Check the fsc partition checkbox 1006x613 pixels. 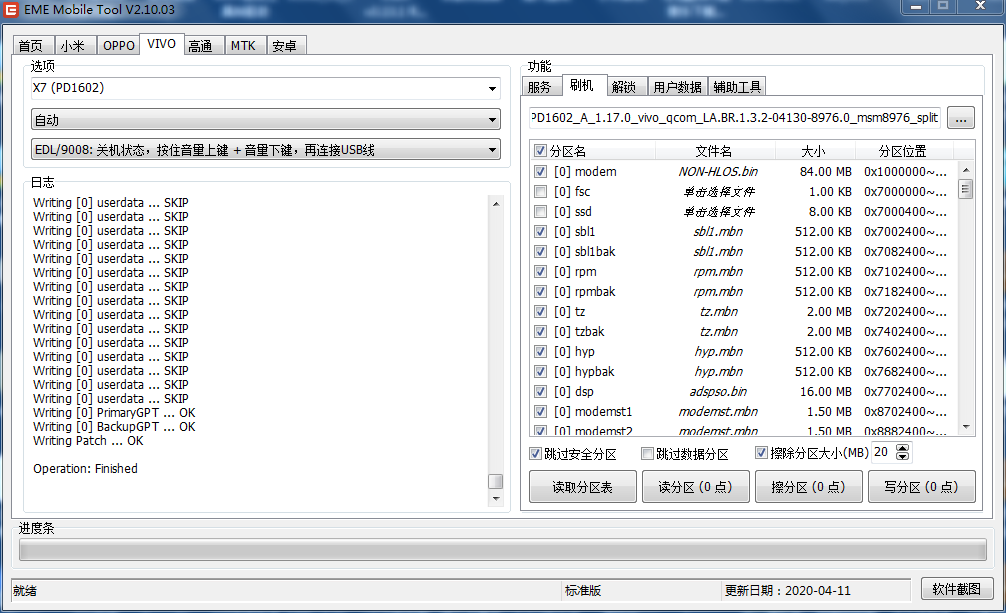pos(540,191)
